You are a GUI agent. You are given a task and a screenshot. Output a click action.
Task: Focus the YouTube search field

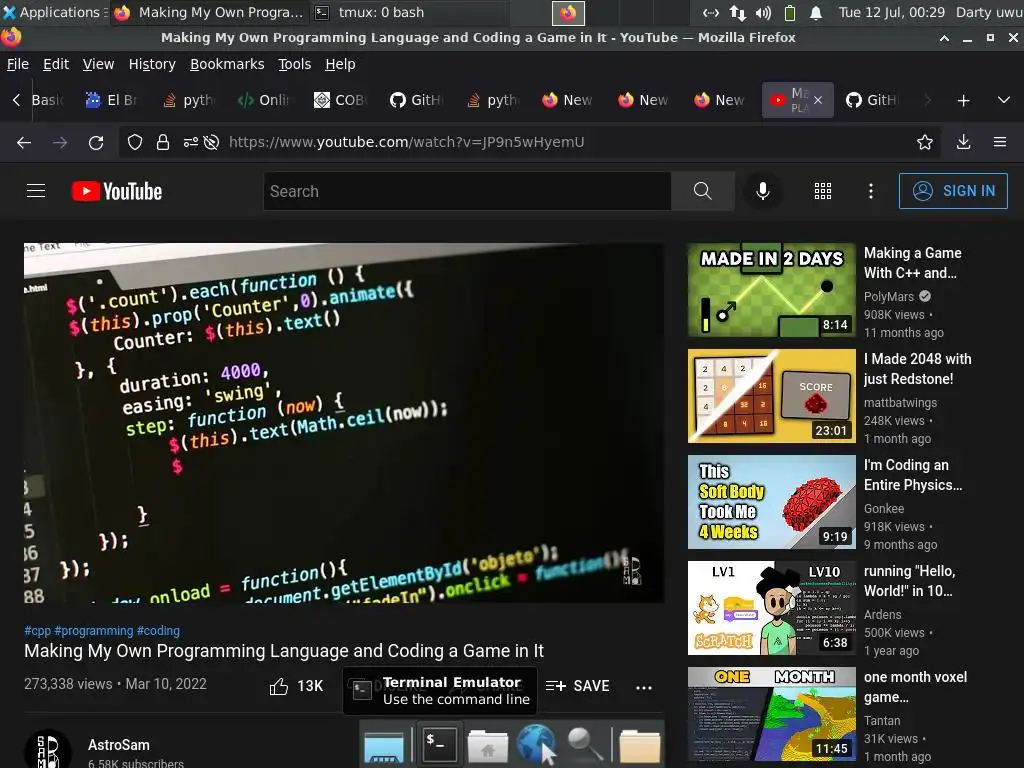tap(467, 191)
